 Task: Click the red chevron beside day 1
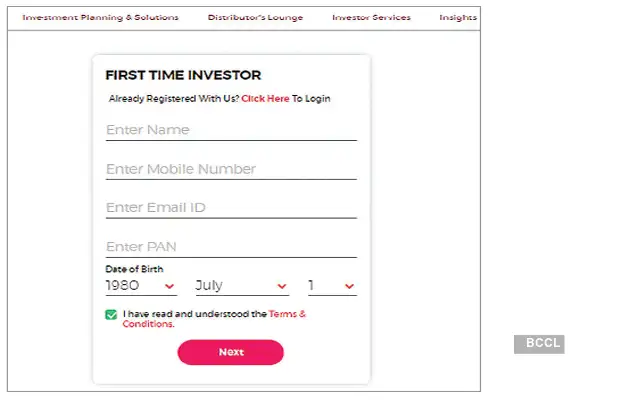coord(349,287)
